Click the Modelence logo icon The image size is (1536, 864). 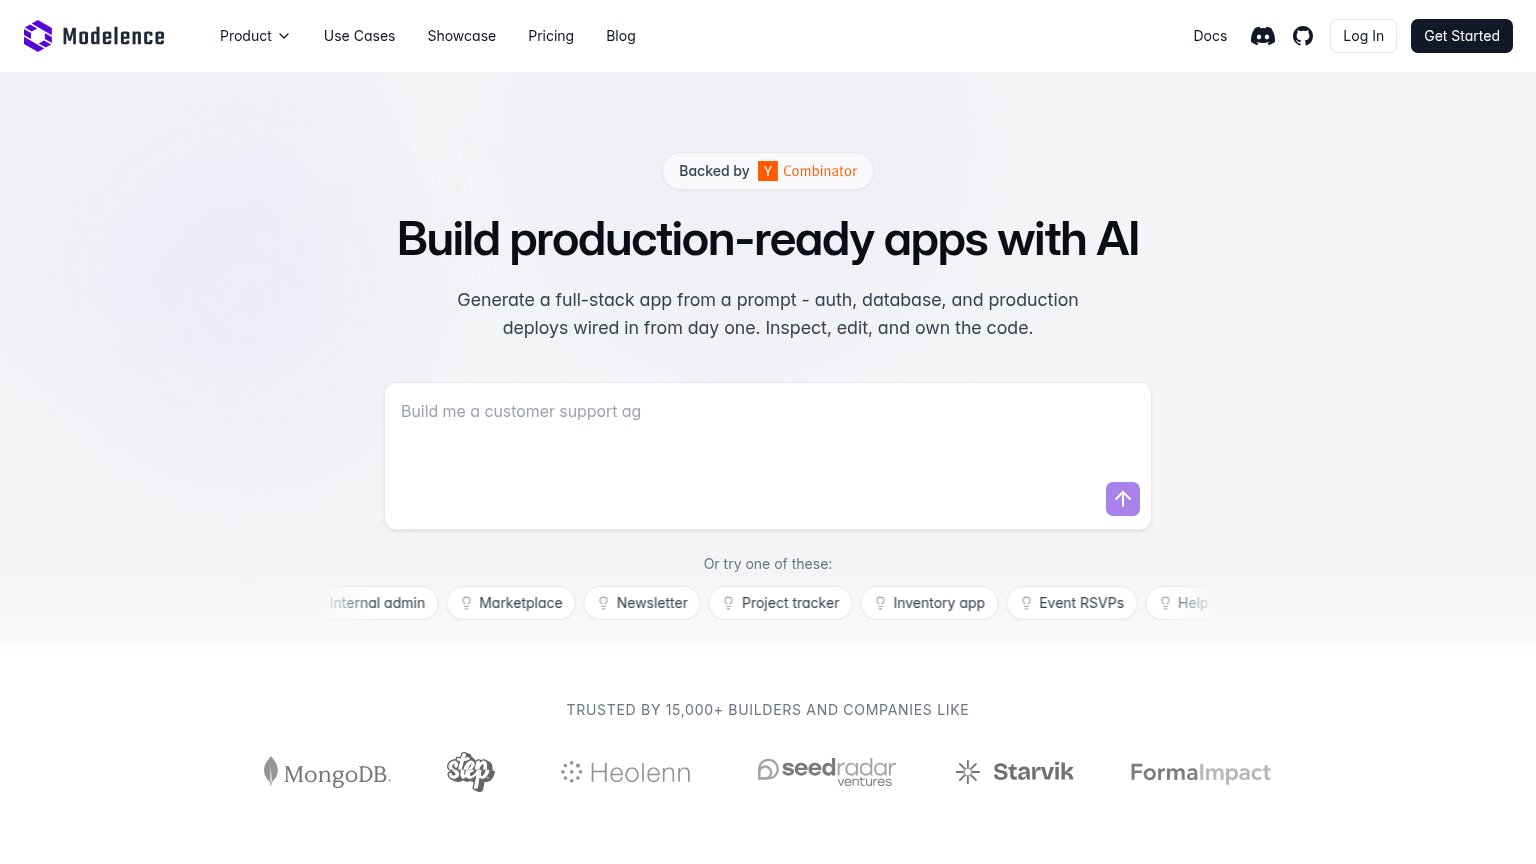tap(38, 36)
